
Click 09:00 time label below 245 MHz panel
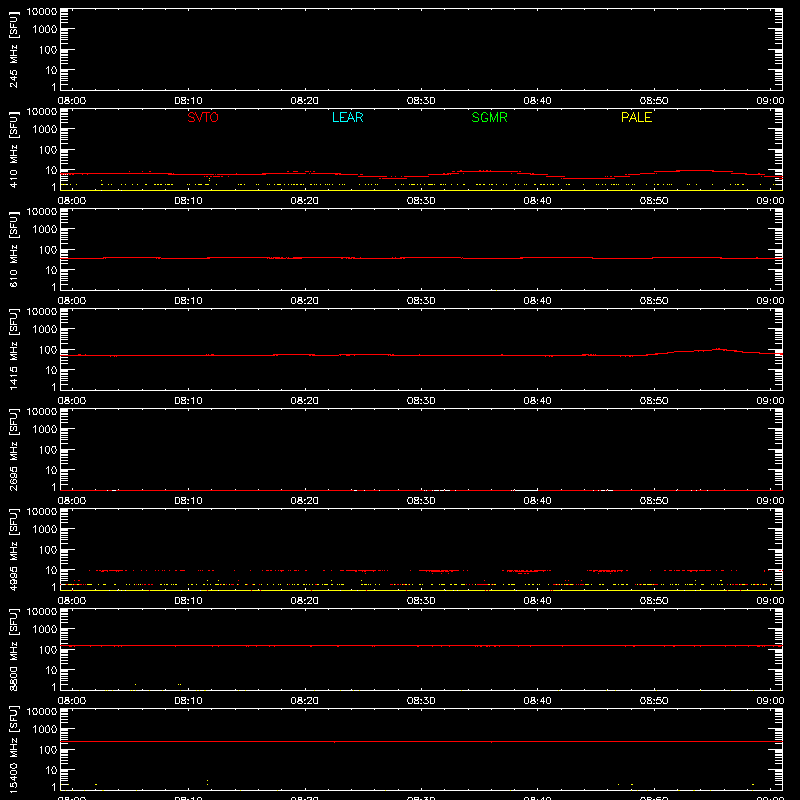(x=770, y=101)
